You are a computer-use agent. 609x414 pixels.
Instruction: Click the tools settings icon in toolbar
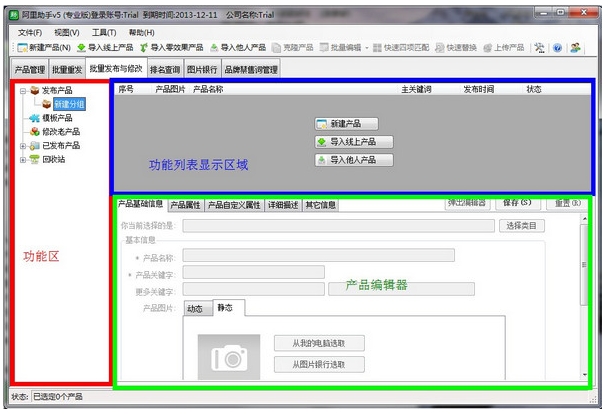pos(539,48)
